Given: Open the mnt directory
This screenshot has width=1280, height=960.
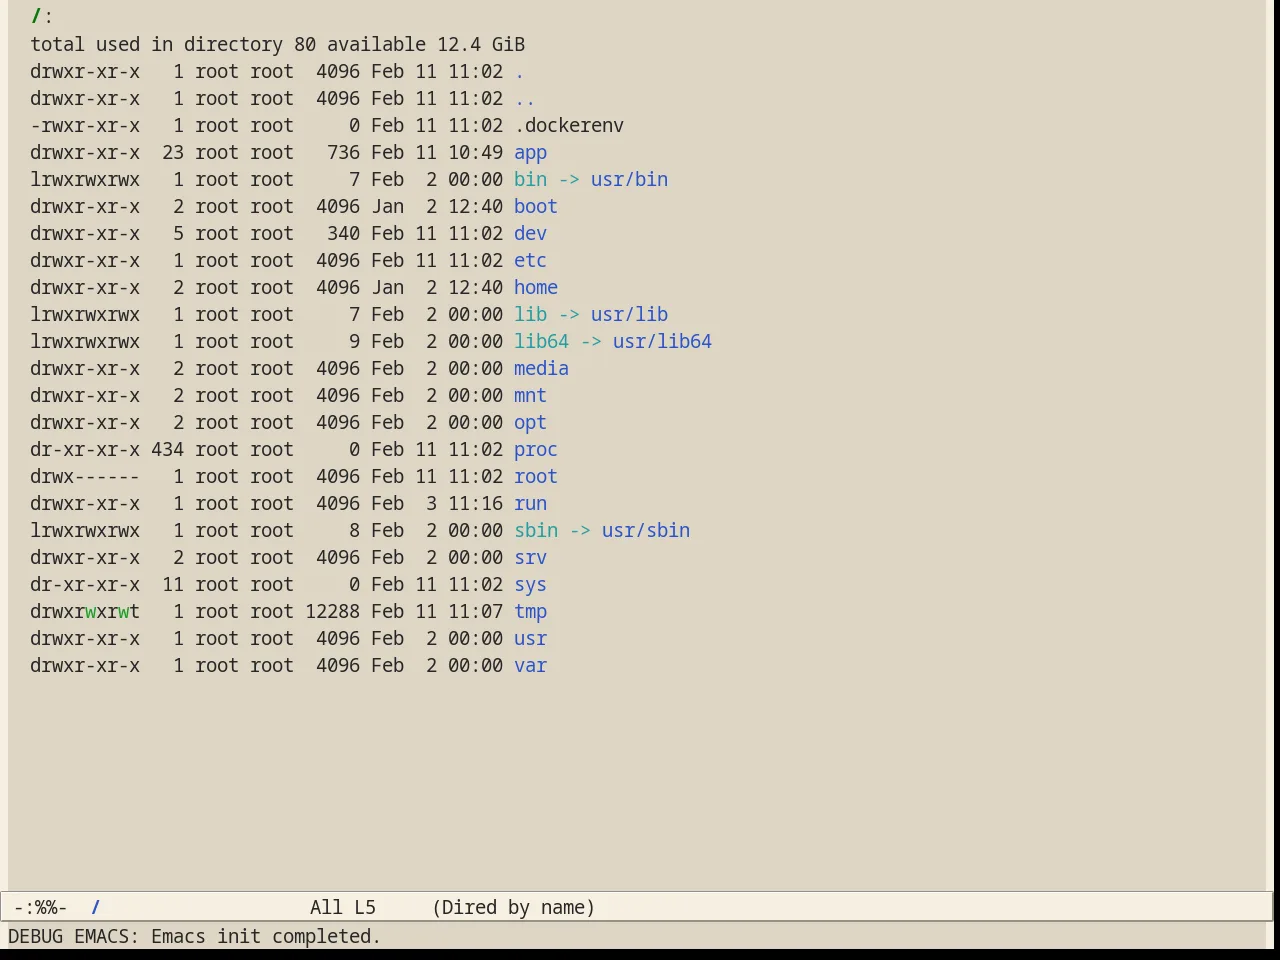Looking at the screenshot, I should tap(530, 396).
